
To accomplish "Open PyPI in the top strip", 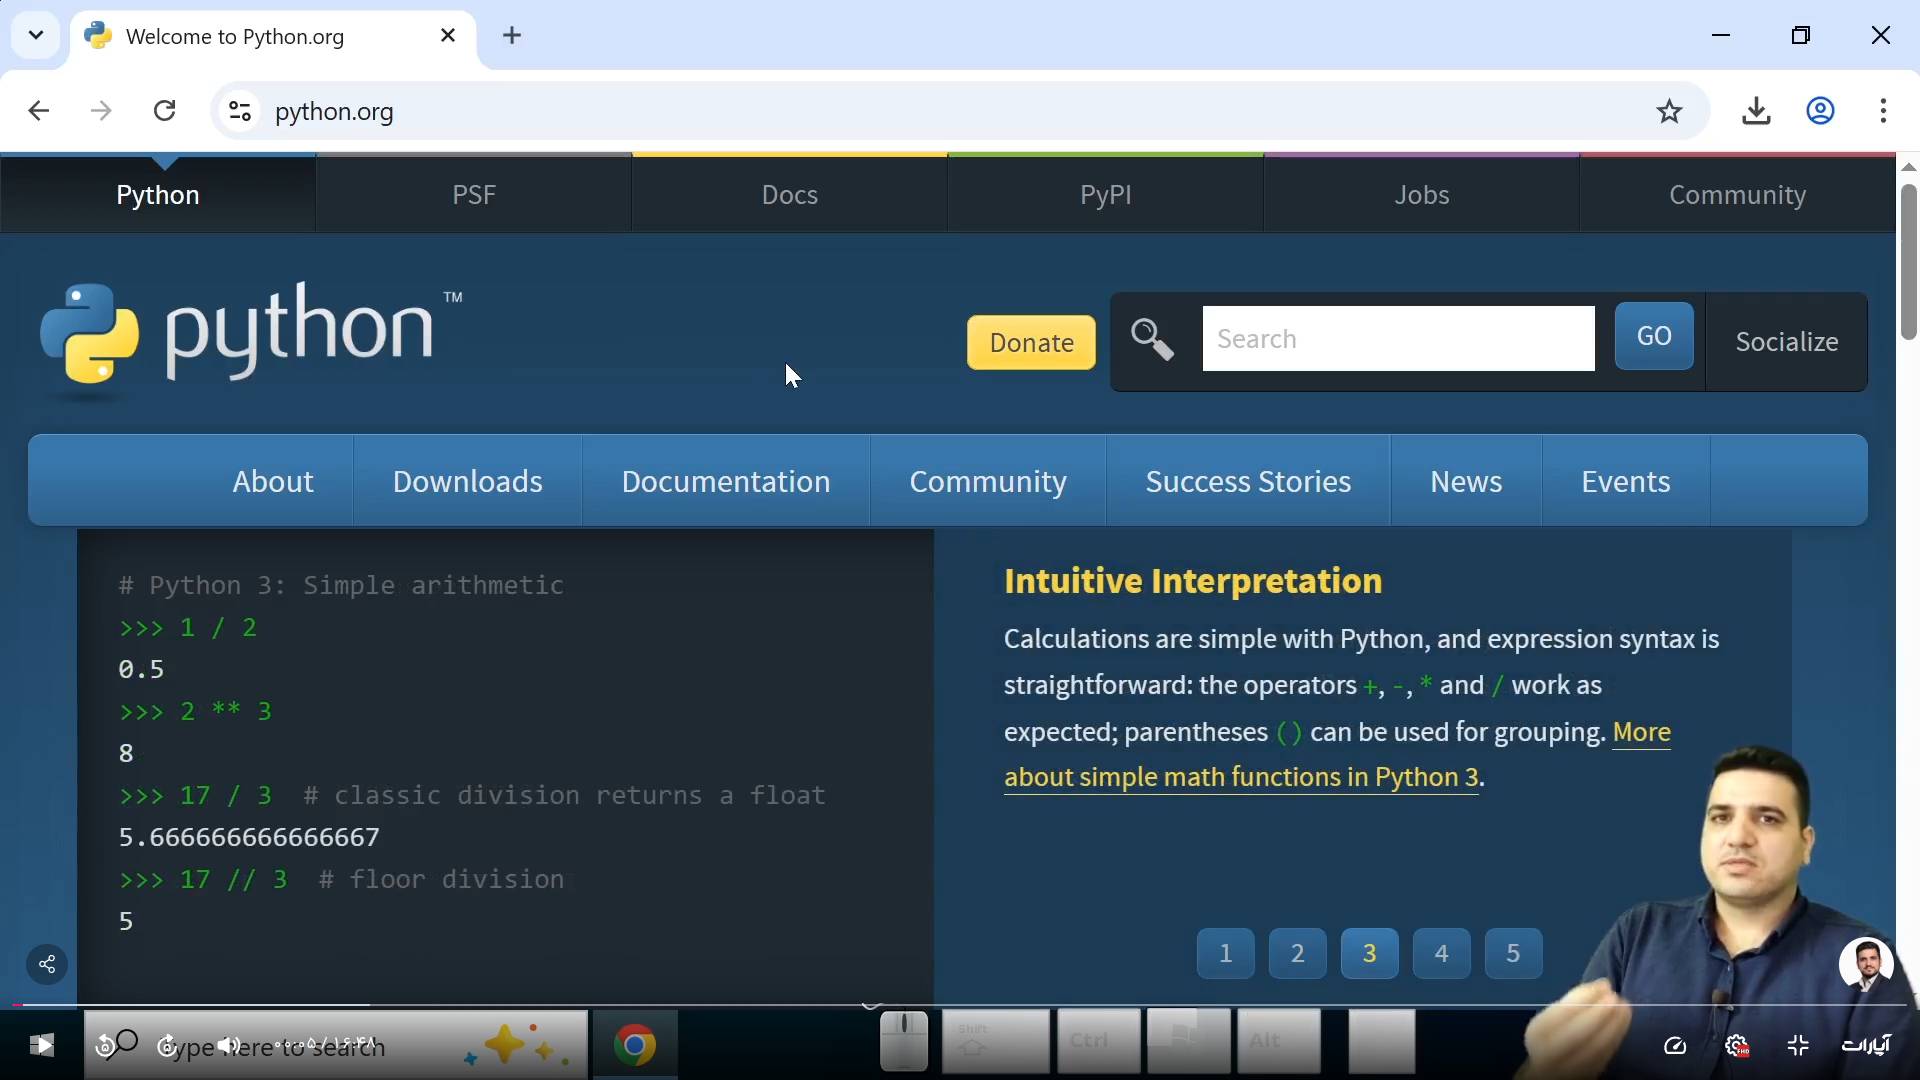I will [x=1106, y=195].
